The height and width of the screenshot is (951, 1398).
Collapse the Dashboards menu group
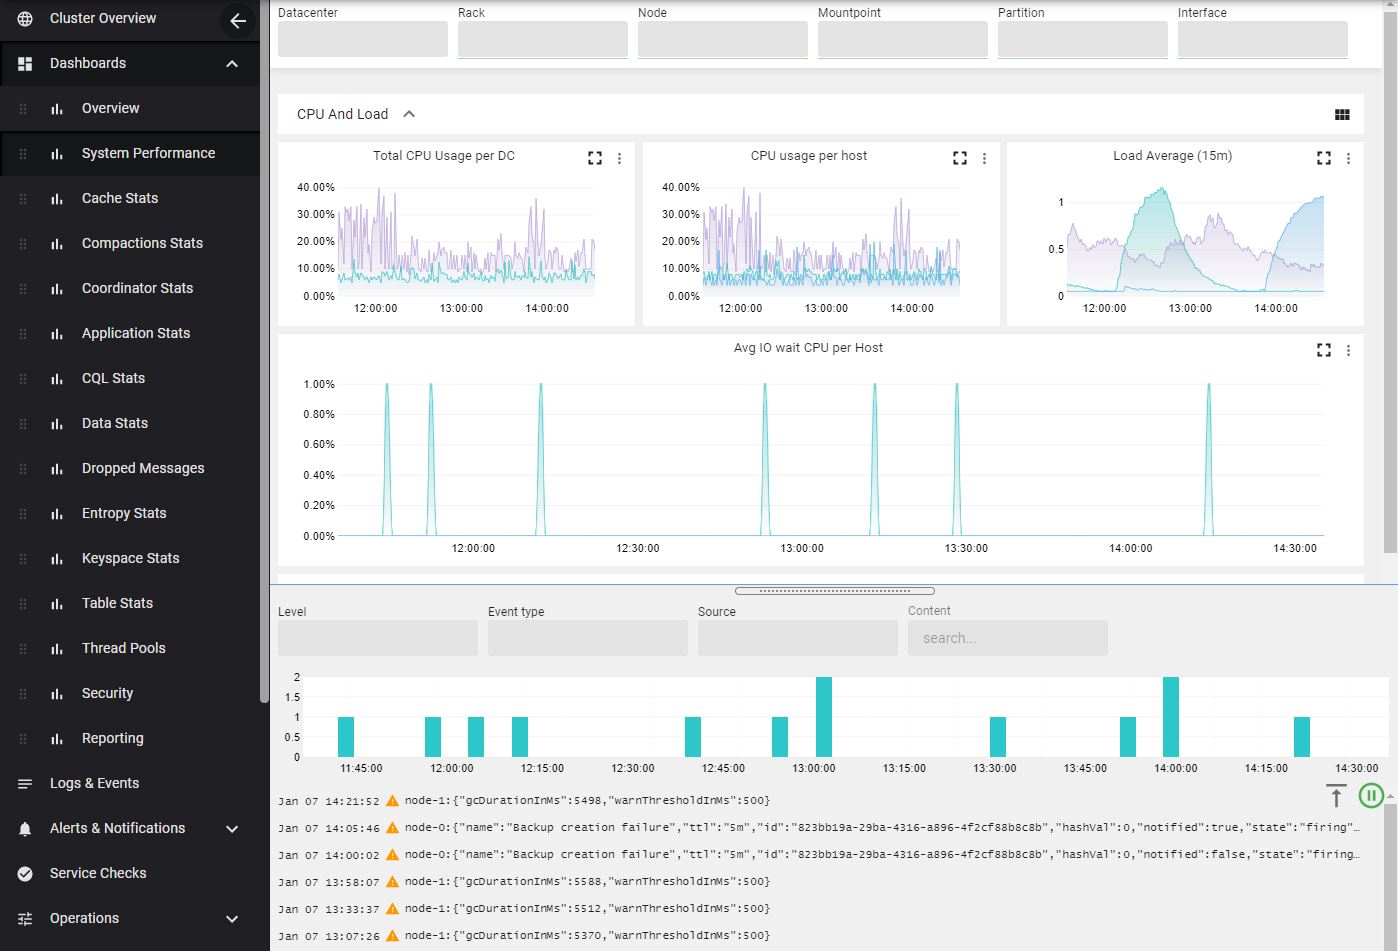[232, 64]
